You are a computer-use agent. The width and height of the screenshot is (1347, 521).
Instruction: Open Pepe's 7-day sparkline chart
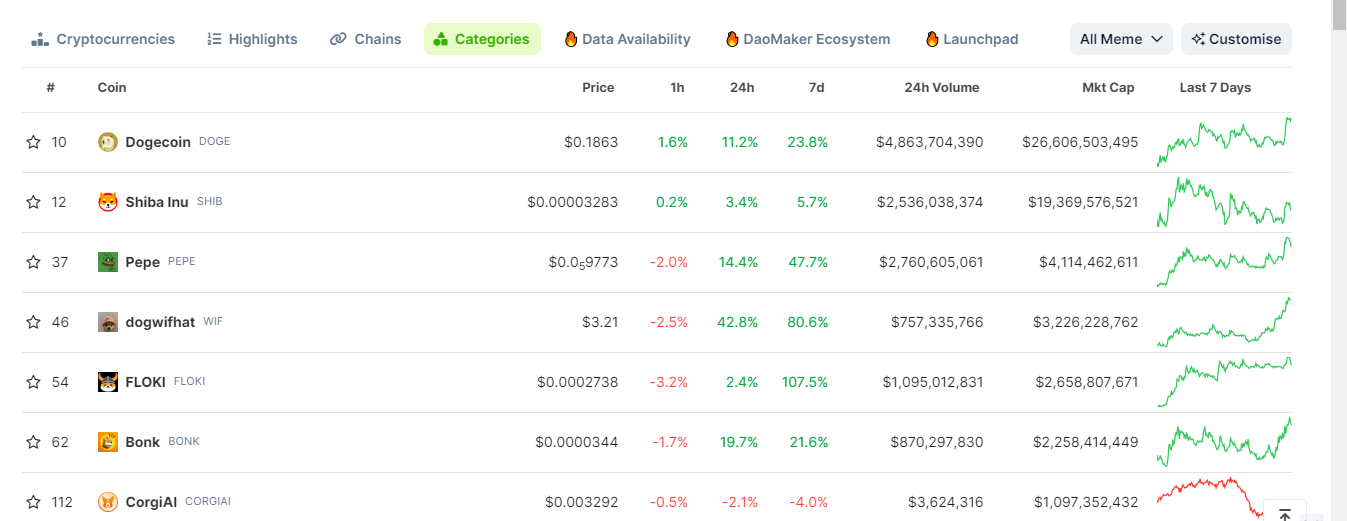pos(1224,262)
